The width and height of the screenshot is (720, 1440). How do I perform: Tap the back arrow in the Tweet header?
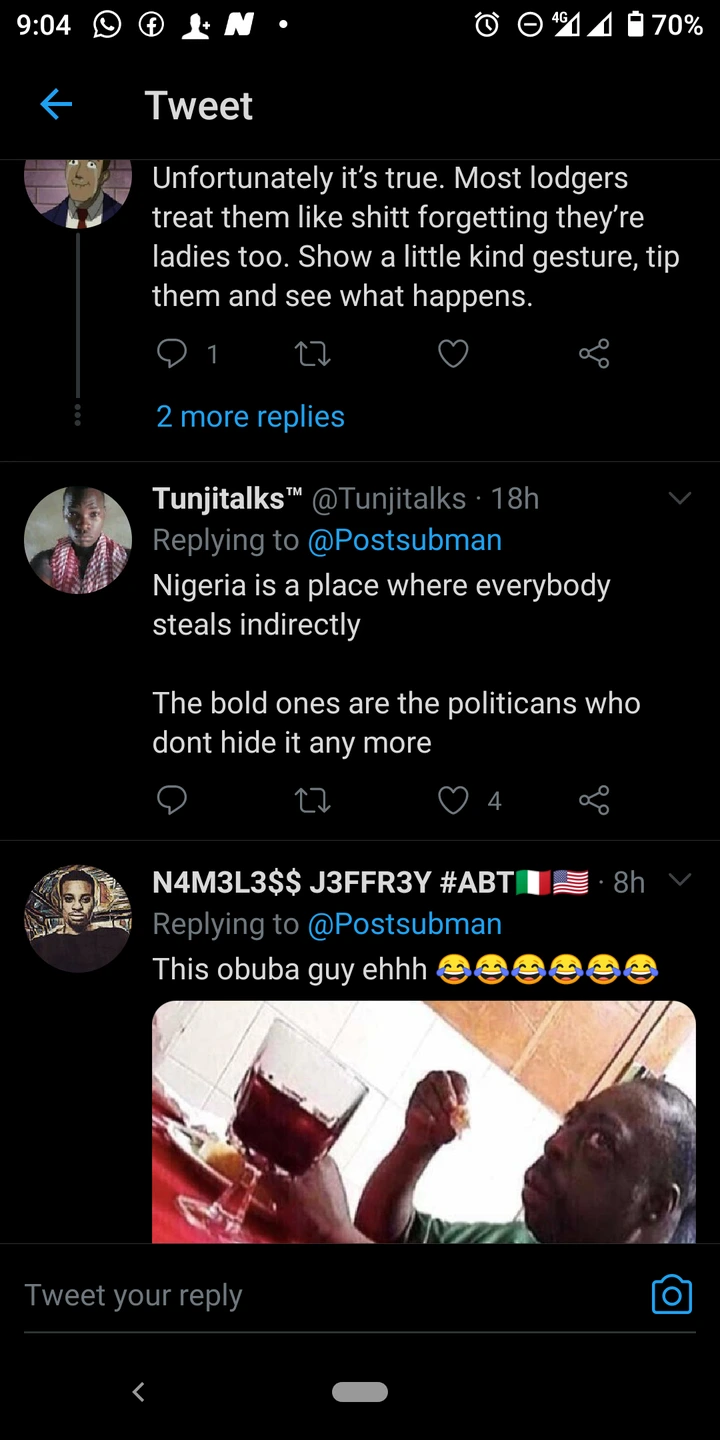[x=56, y=105]
